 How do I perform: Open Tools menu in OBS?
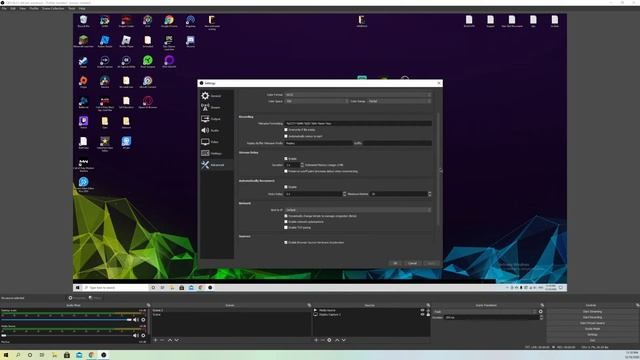71,8
